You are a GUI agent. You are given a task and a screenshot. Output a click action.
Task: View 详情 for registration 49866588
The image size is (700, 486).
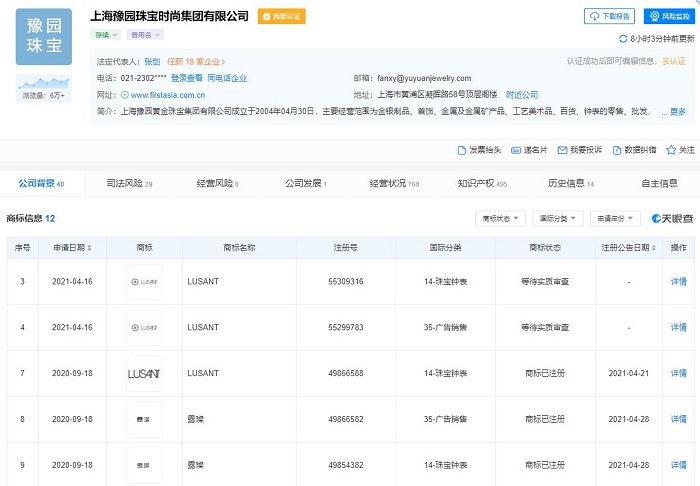(679, 374)
